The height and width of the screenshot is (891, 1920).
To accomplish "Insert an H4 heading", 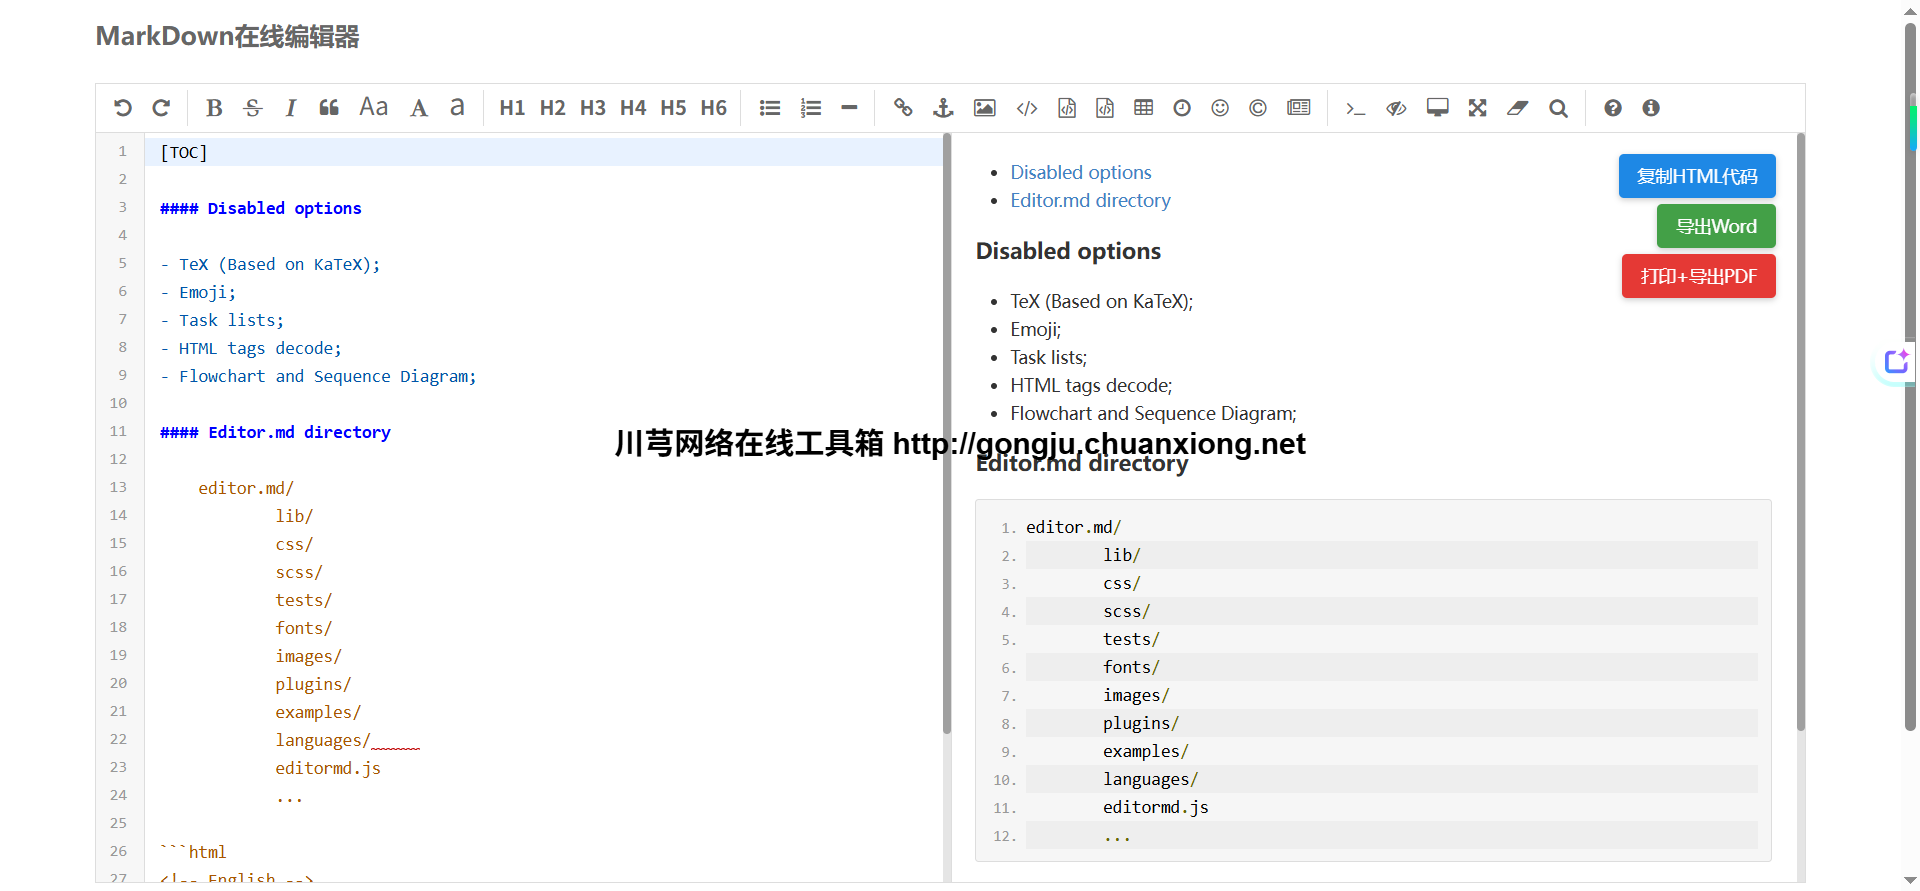I will pos(633,108).
